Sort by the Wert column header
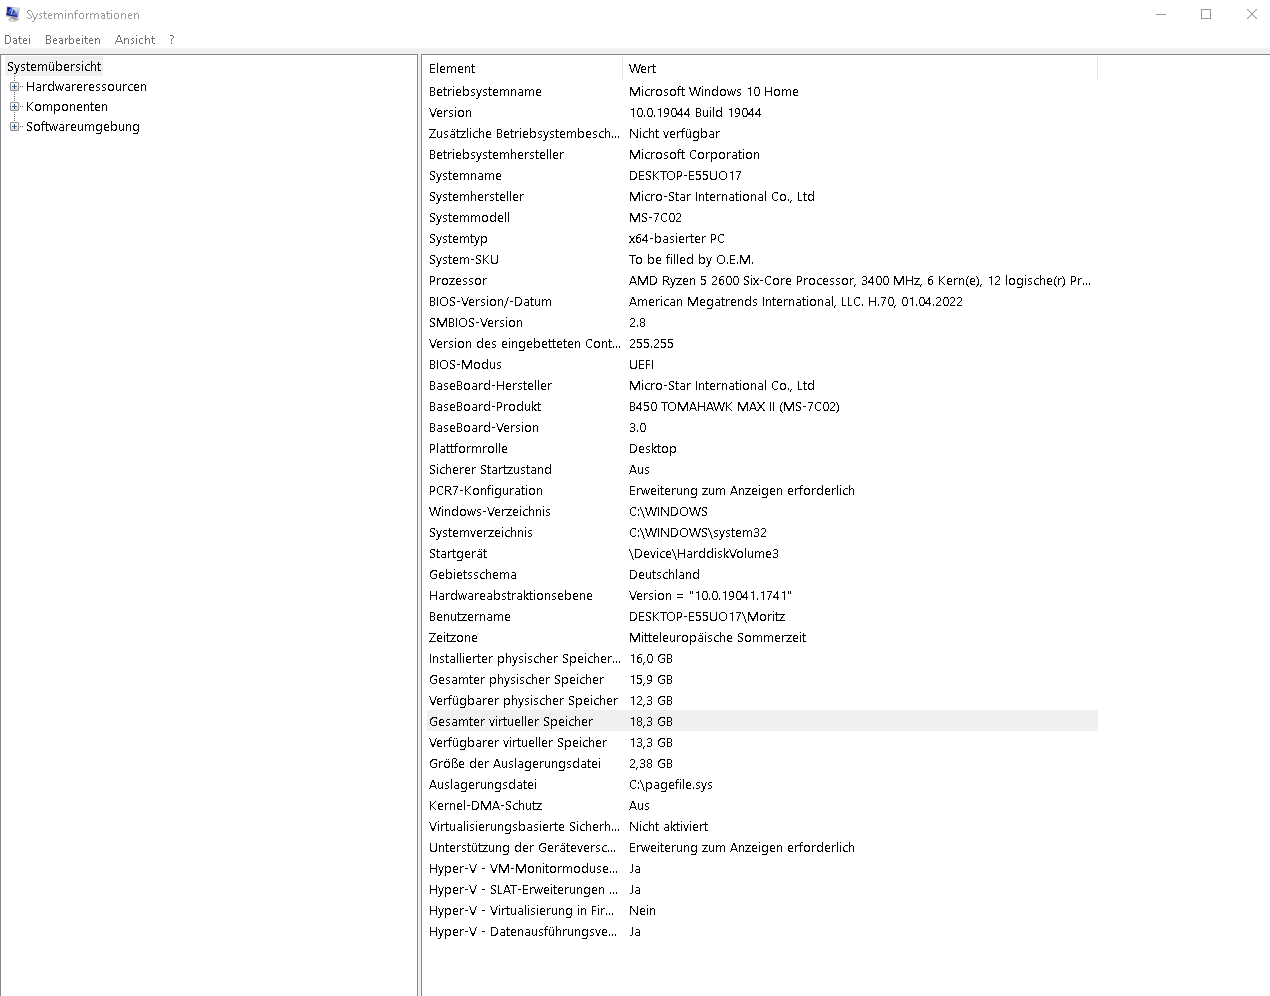The height and width of the screenshot is (996, 1270). (860, 69)
